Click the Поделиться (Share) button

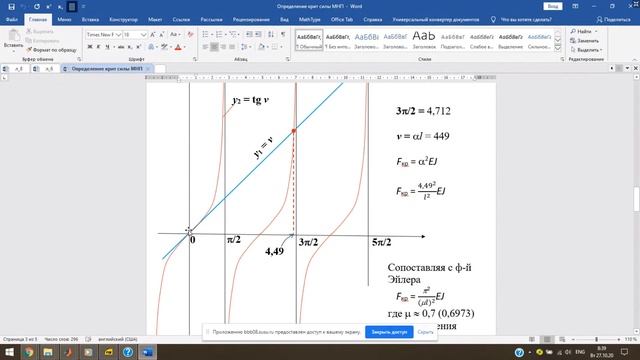[613, 20]
